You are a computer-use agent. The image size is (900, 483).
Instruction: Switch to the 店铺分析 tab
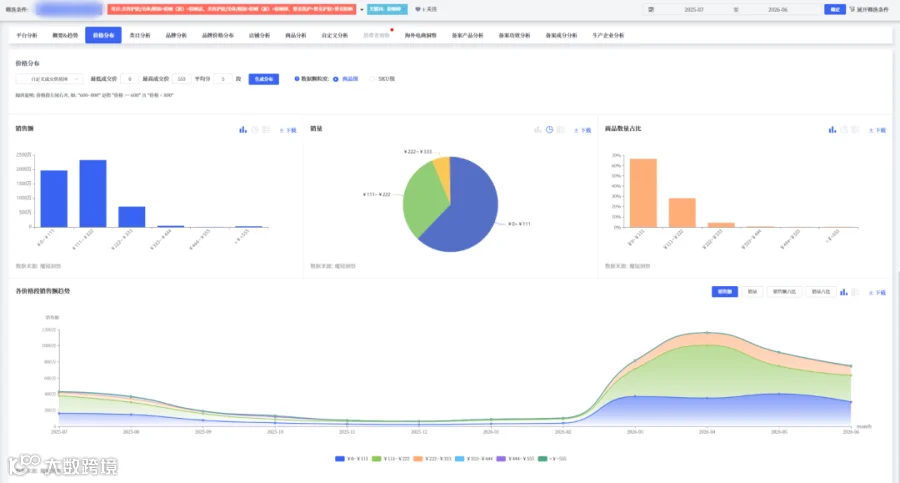click(x=259, y=36)
